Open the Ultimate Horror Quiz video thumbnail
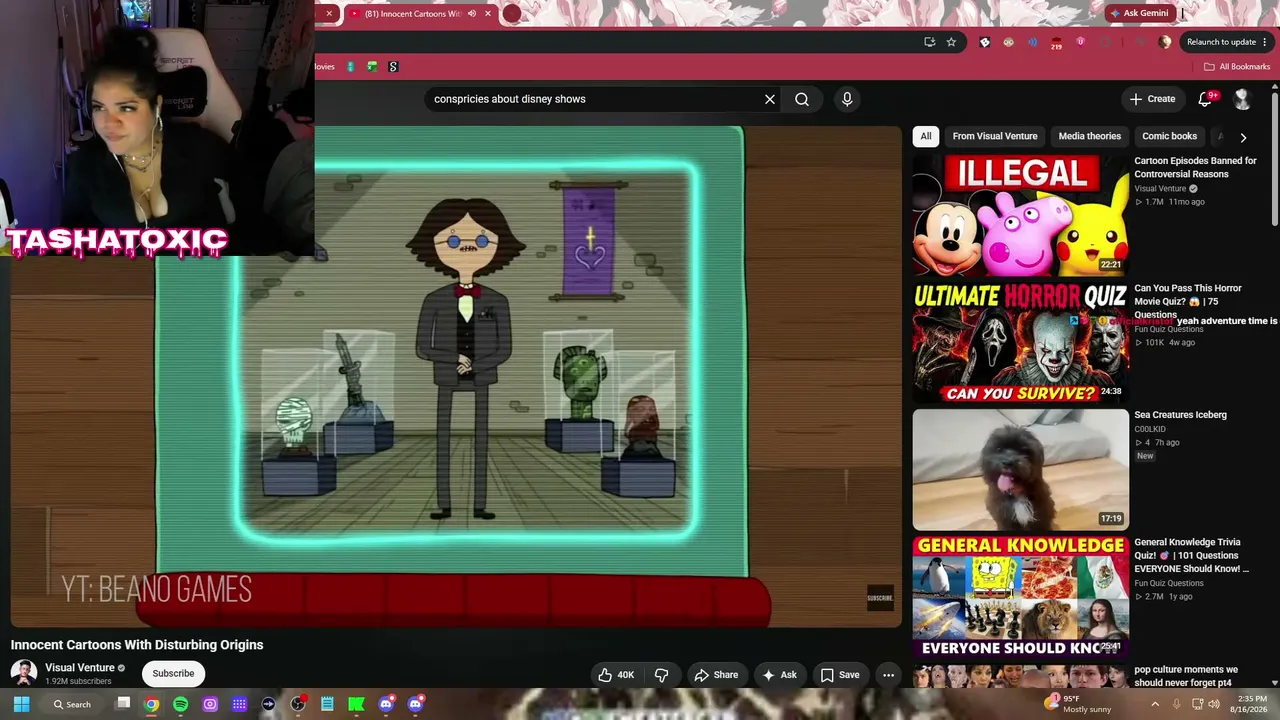The width and height of the screenshot is (1280, 720). 1020,342
